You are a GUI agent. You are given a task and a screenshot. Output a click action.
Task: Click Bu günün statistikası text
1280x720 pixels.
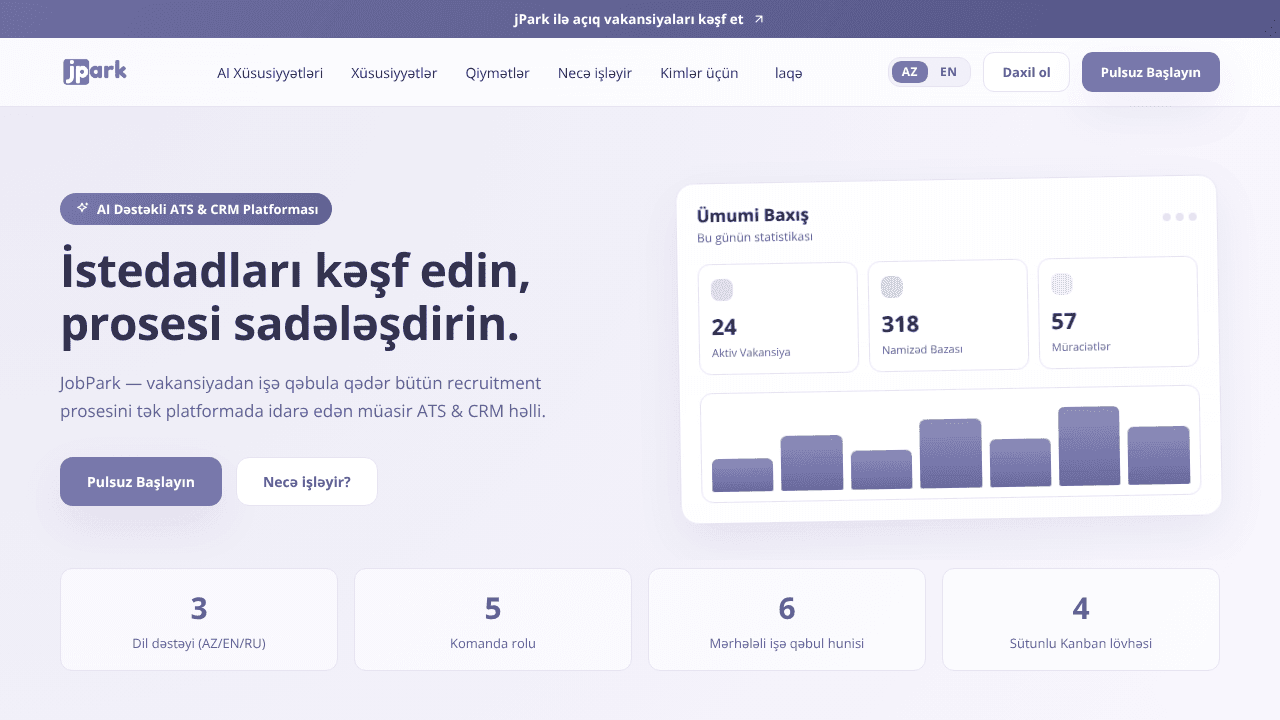pyautogui.click(x=755, y=237)
